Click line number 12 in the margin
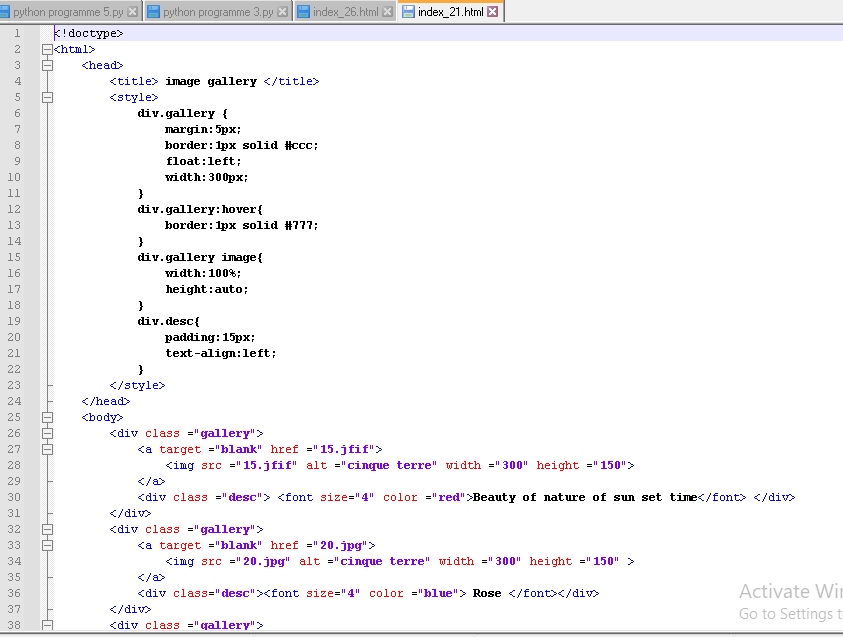 click(14, 209)
